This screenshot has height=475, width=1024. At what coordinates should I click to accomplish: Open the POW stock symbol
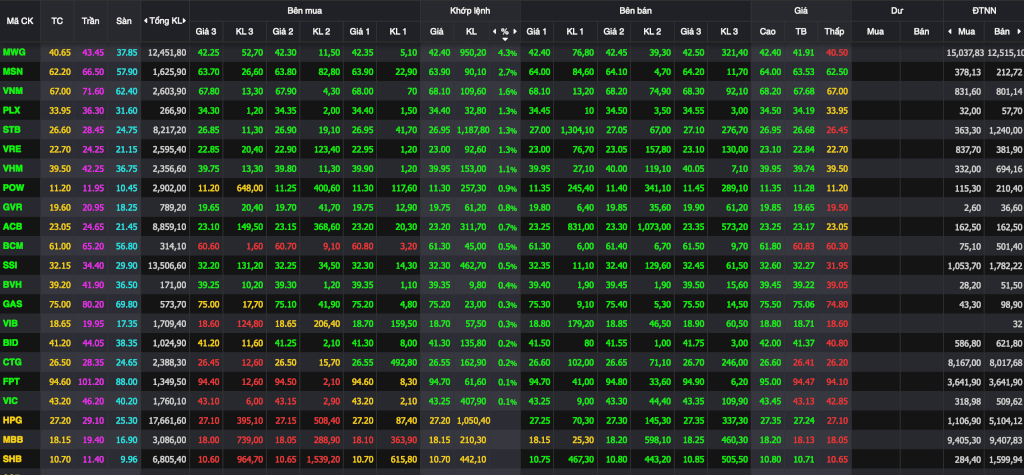pyautogui.click(x=13, y=189)
